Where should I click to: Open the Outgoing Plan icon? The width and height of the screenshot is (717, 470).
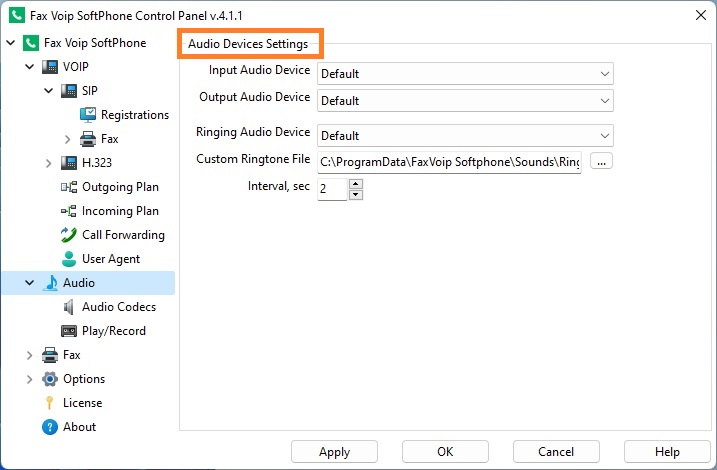(x=69, y=187)
